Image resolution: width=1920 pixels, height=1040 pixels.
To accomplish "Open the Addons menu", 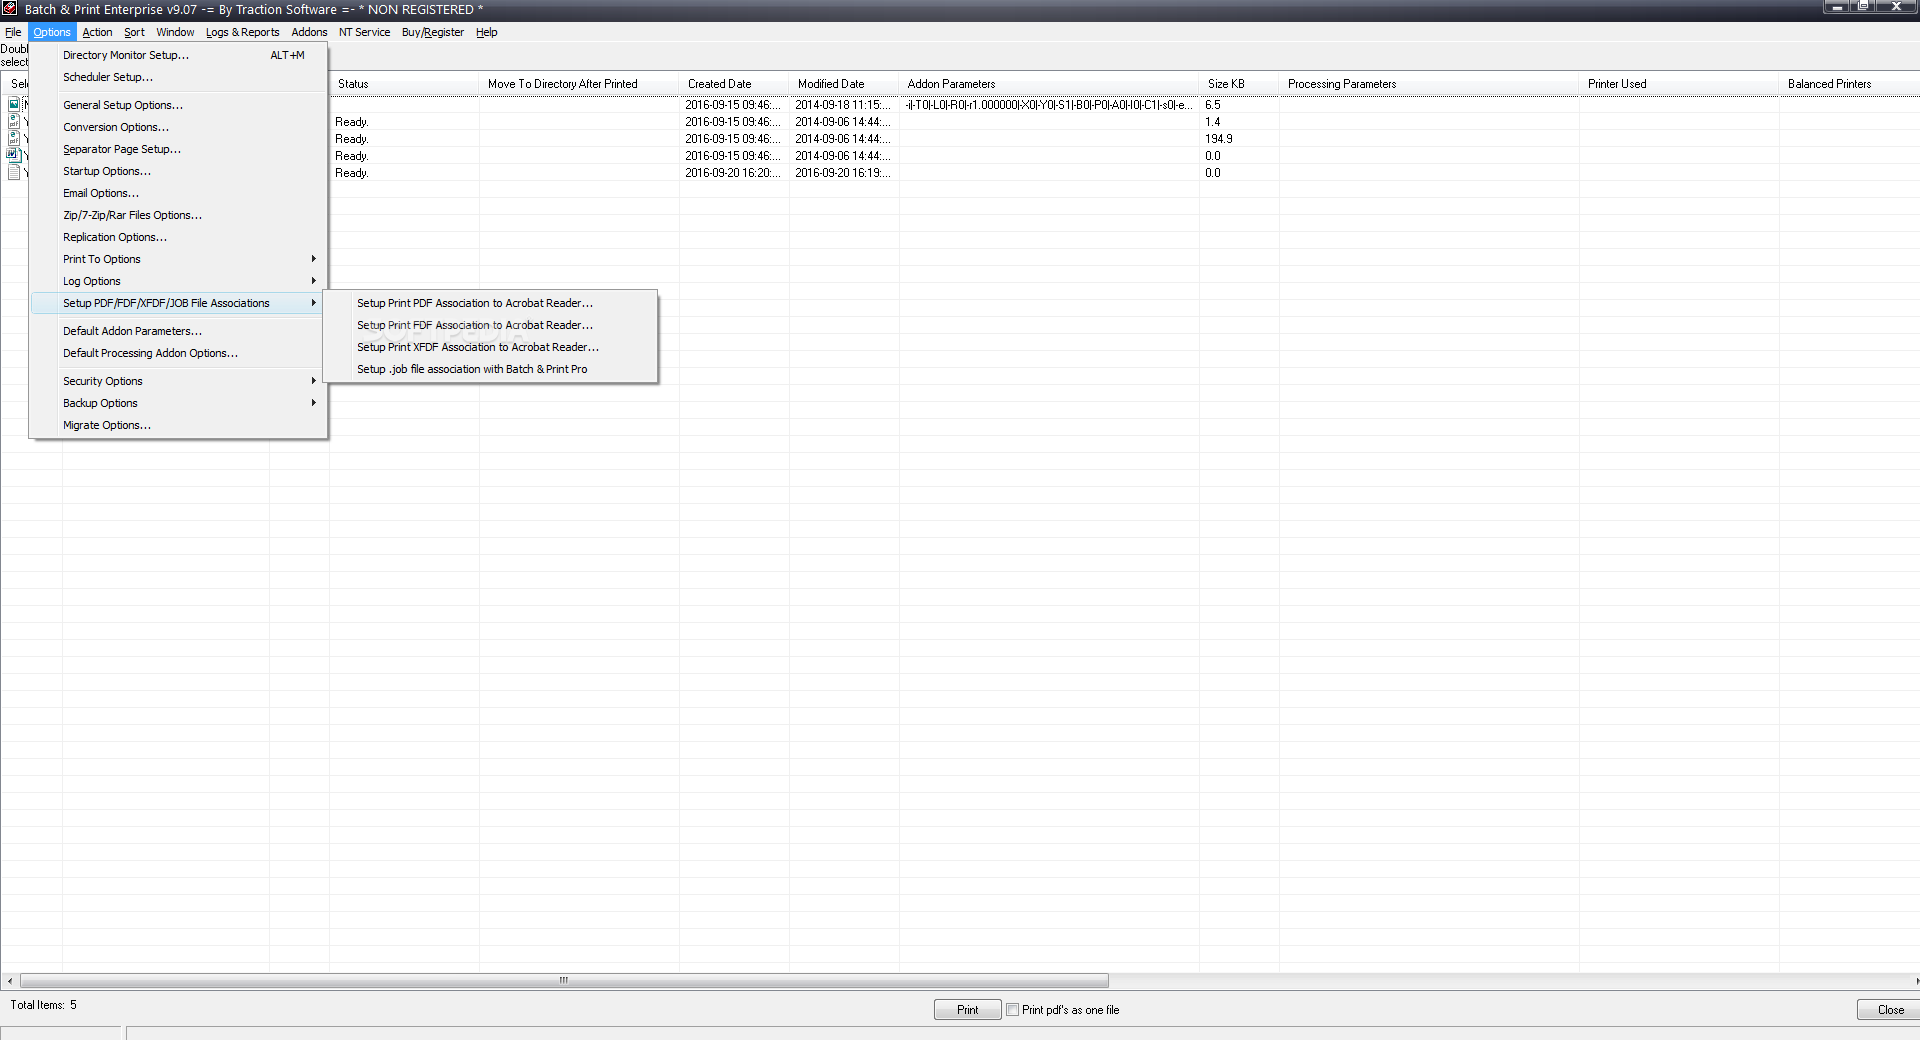I will point(309,32).
